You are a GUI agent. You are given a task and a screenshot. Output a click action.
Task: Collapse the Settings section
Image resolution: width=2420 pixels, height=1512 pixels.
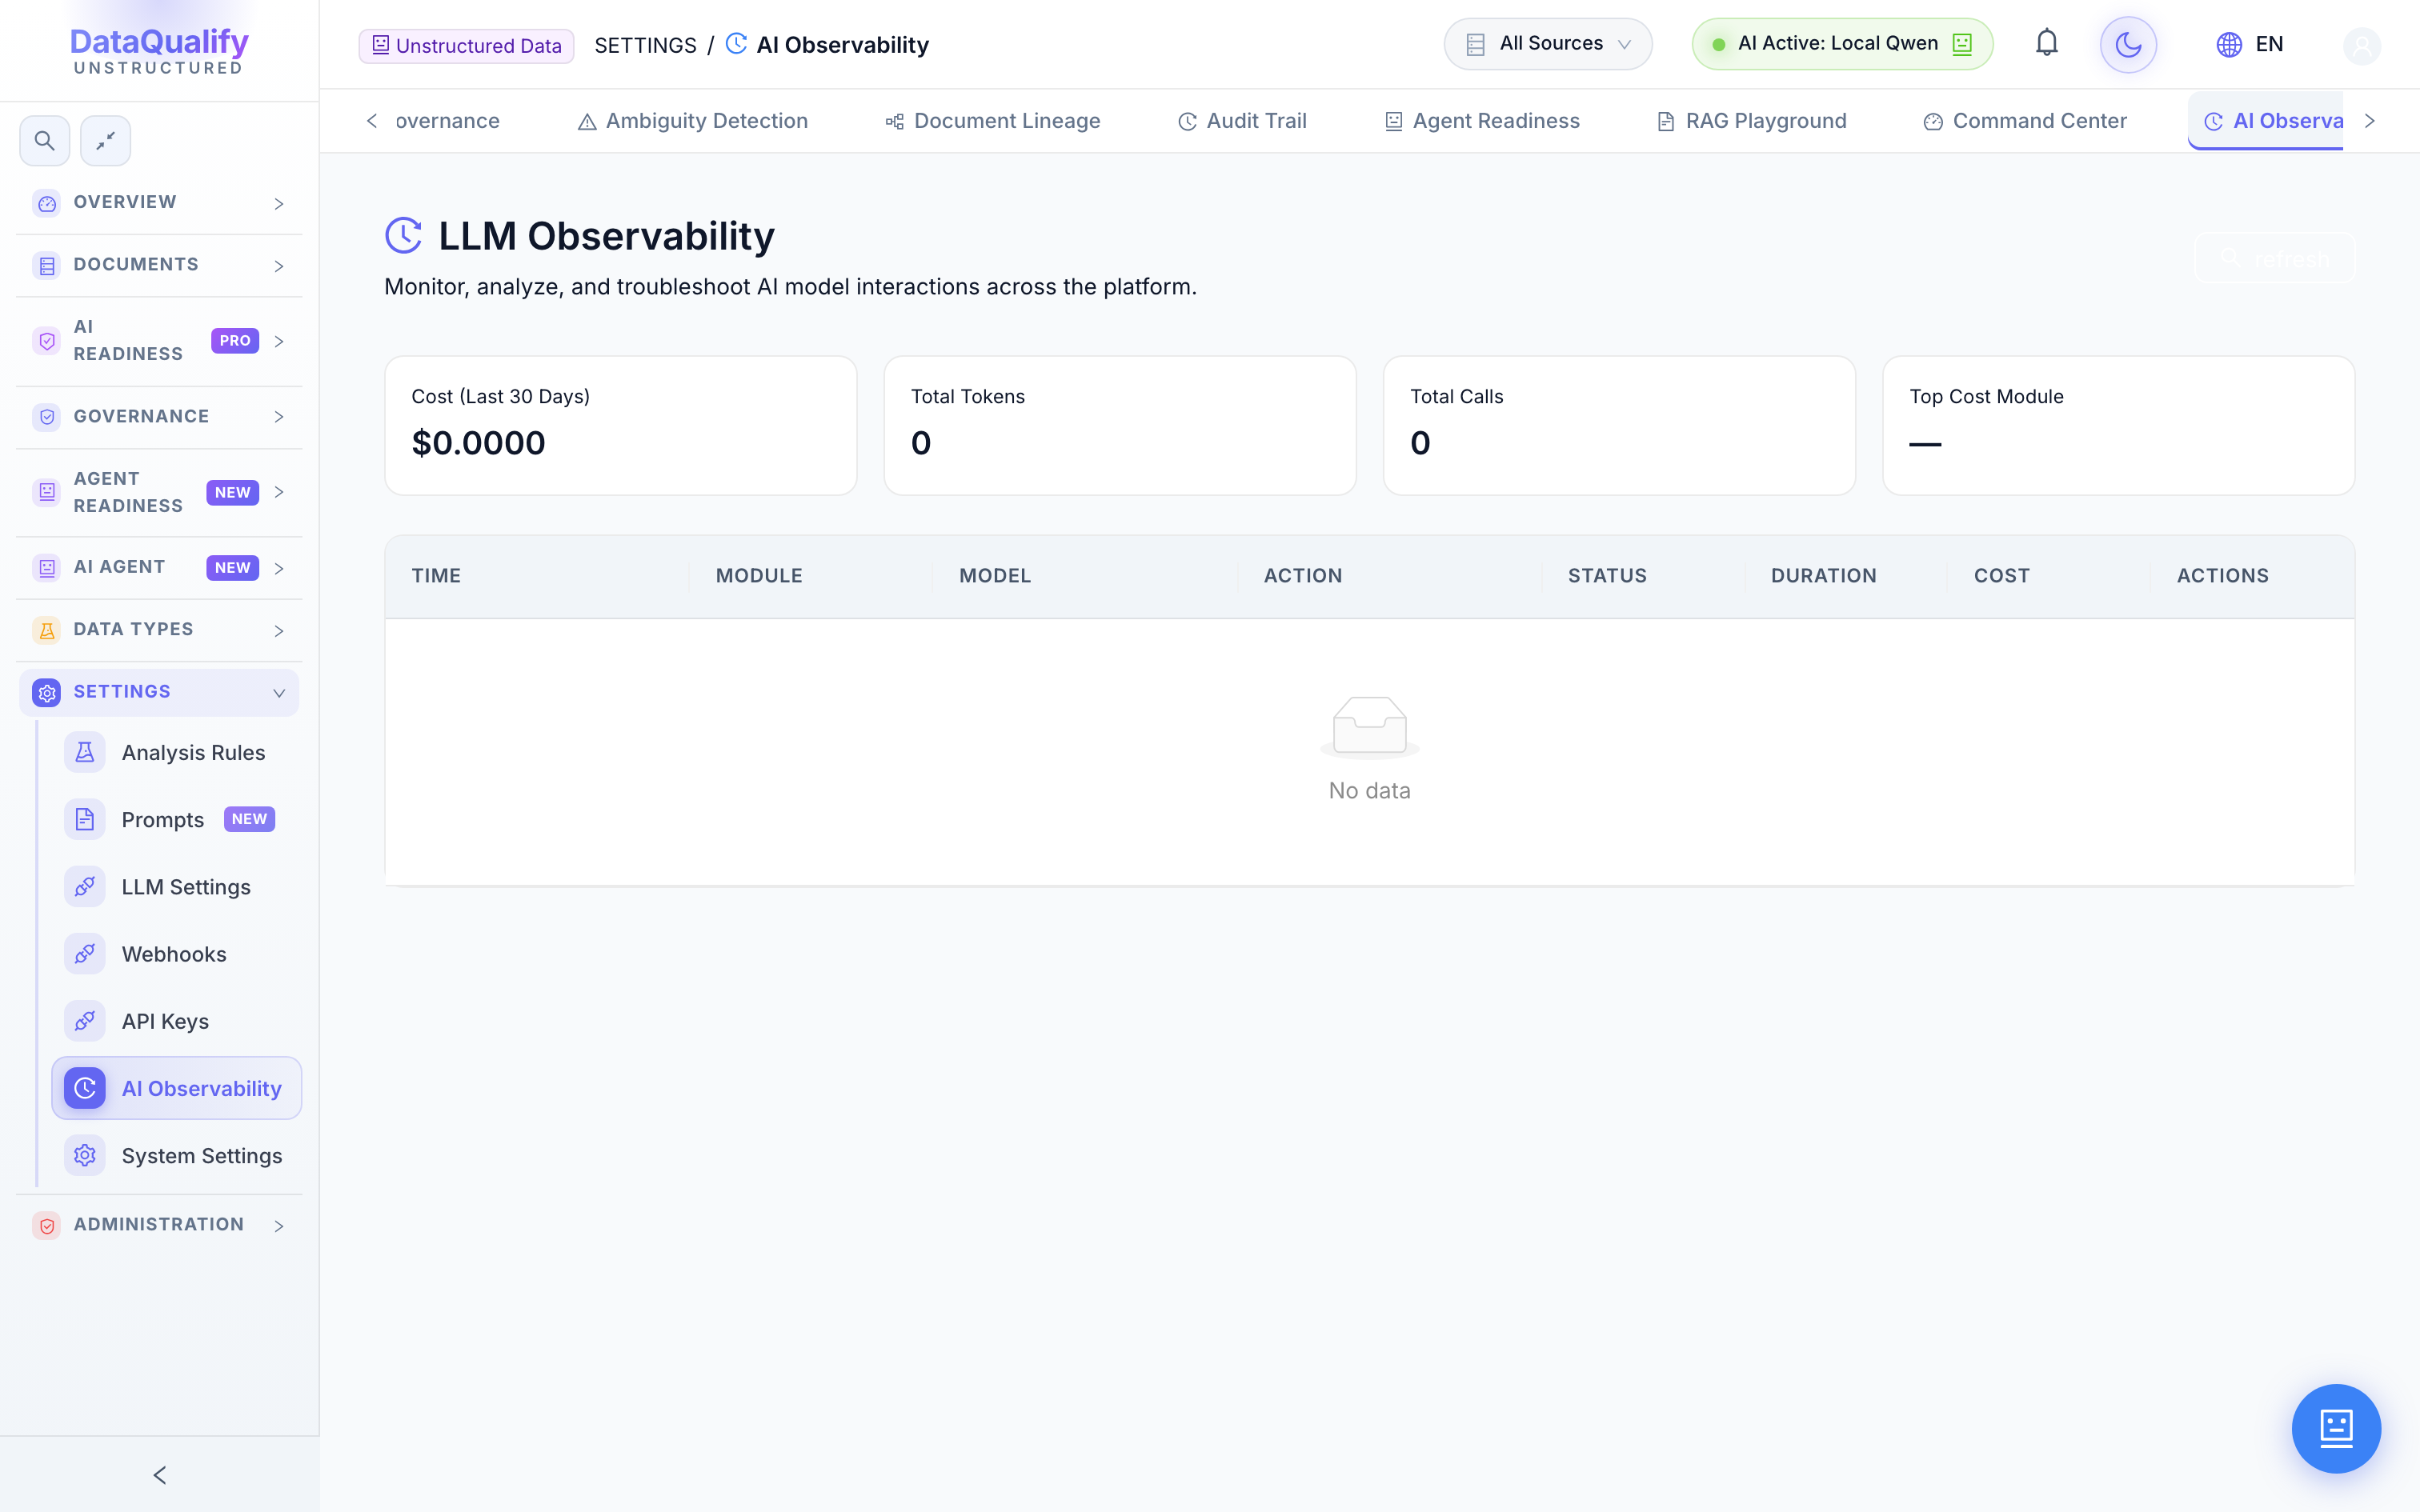(x=159, y=692)
